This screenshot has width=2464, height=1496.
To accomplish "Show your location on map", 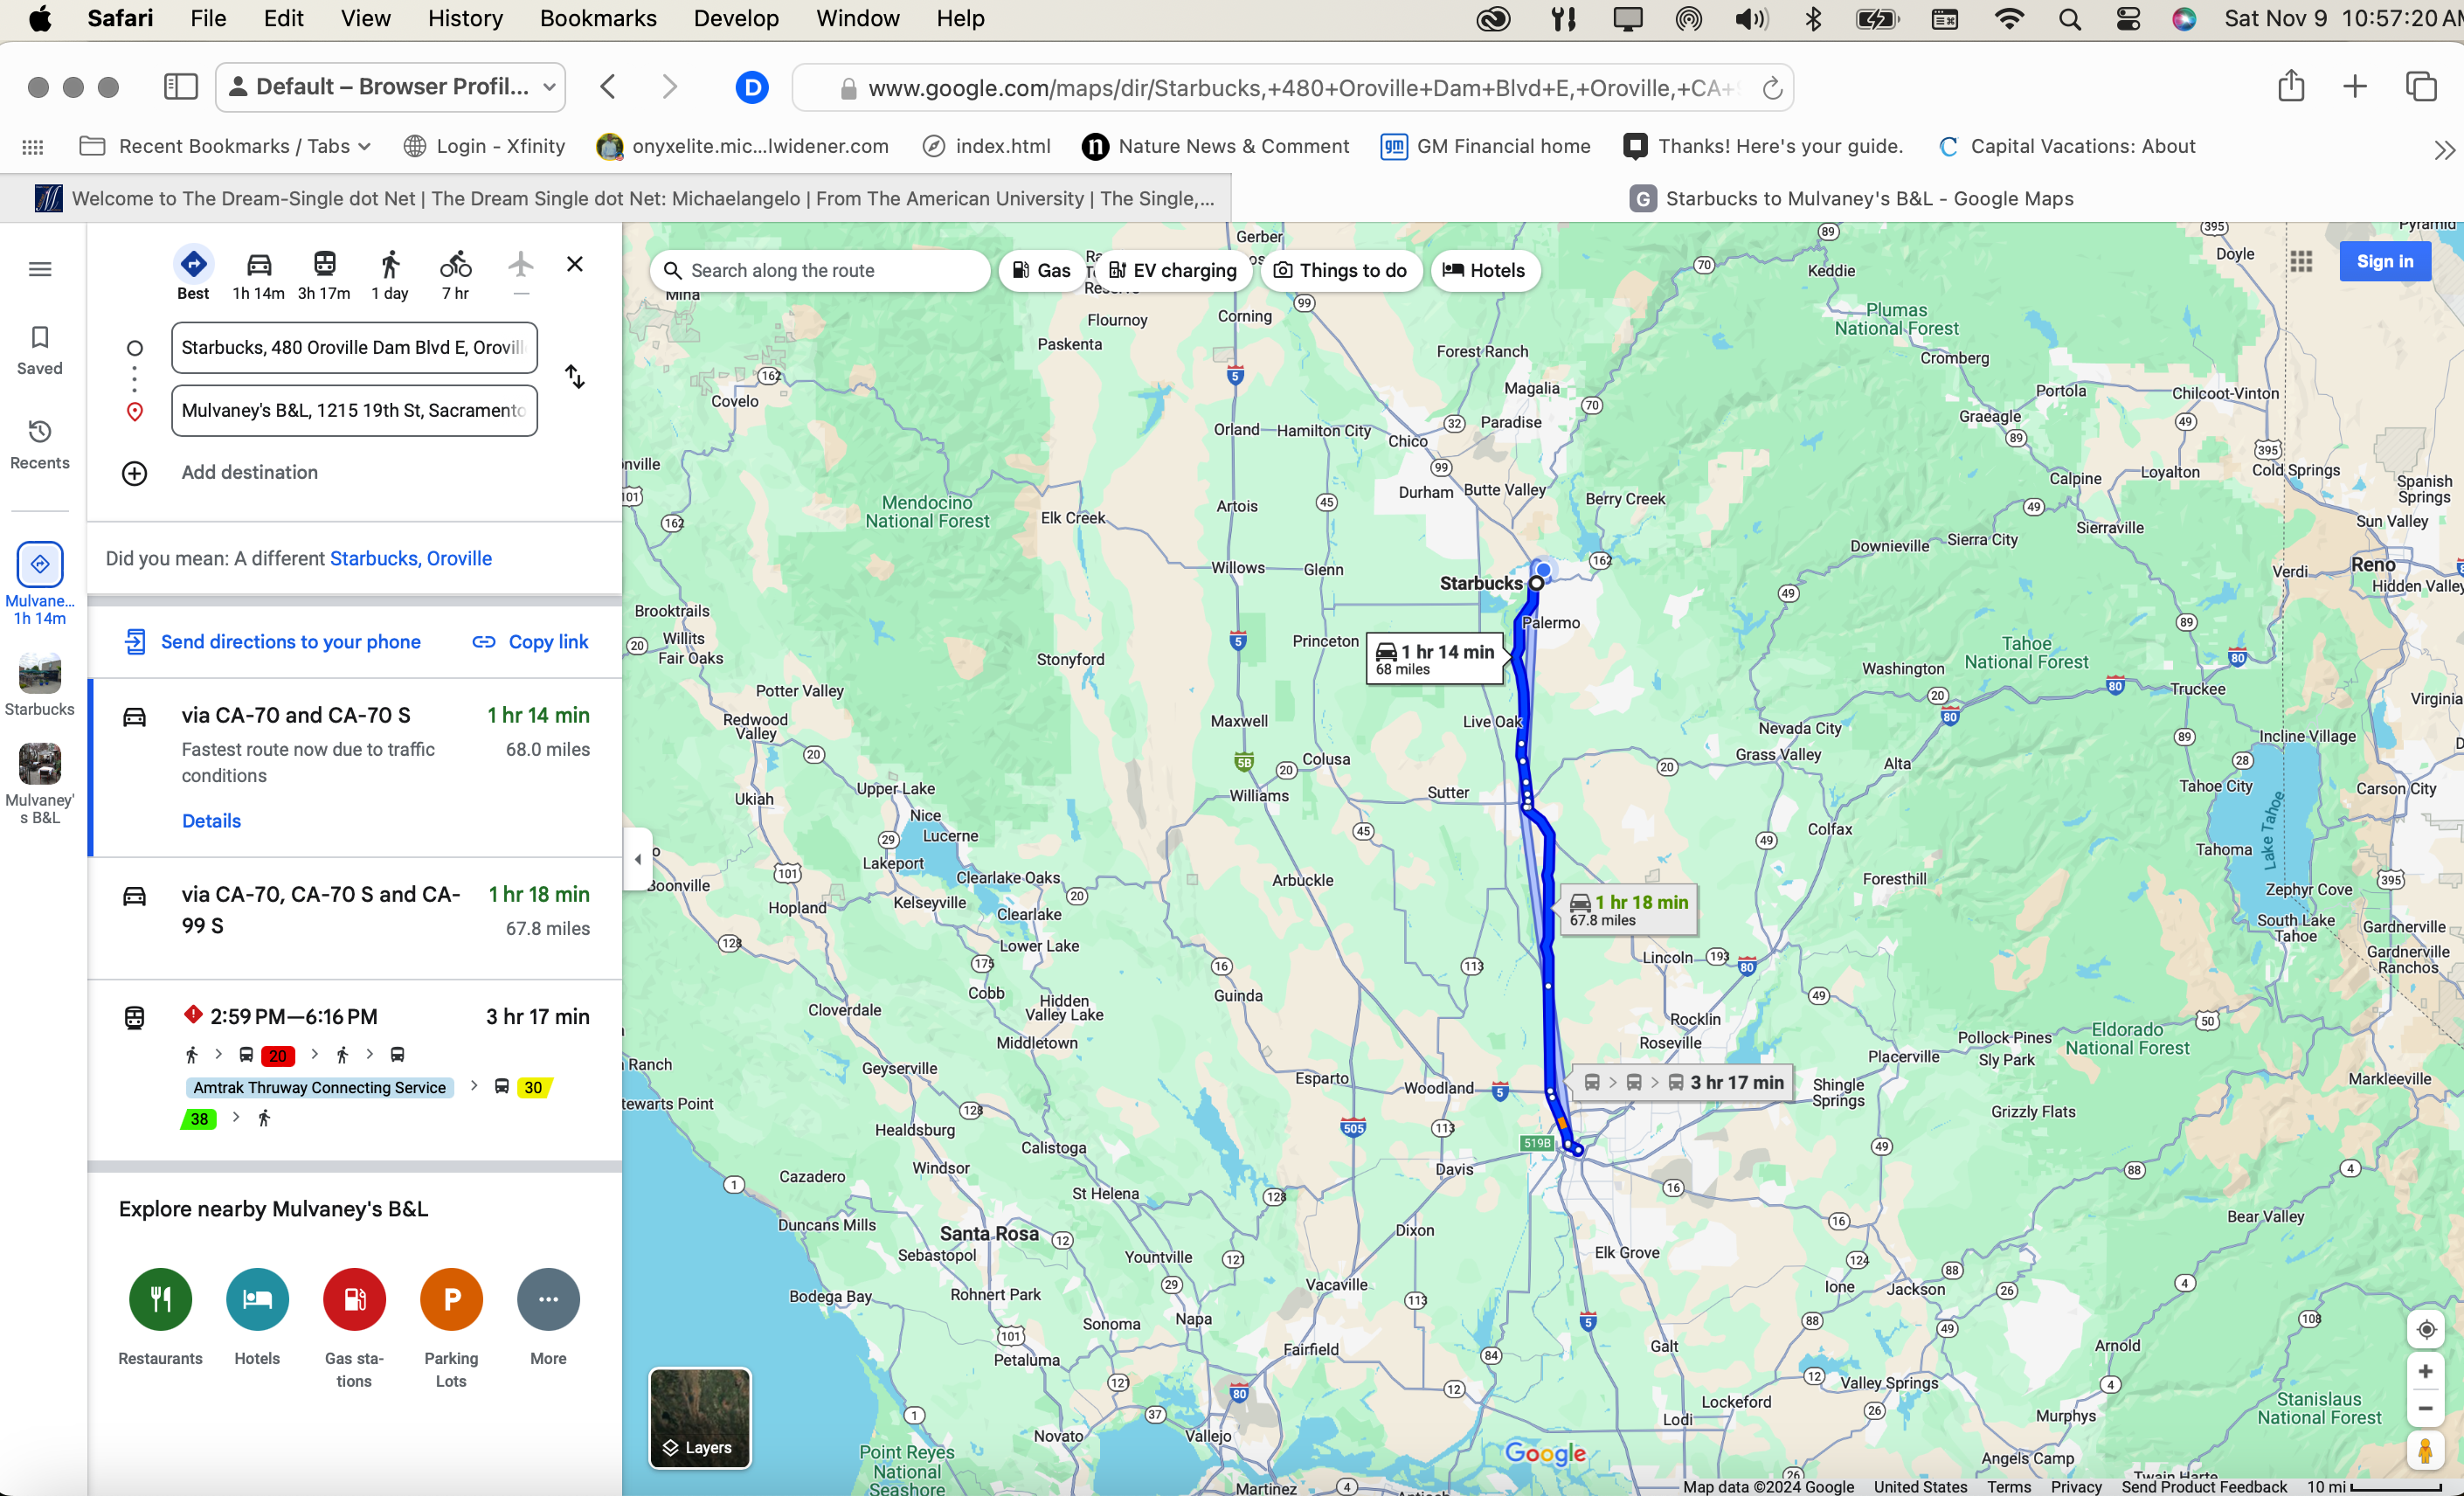I will click(2426, 1329).
